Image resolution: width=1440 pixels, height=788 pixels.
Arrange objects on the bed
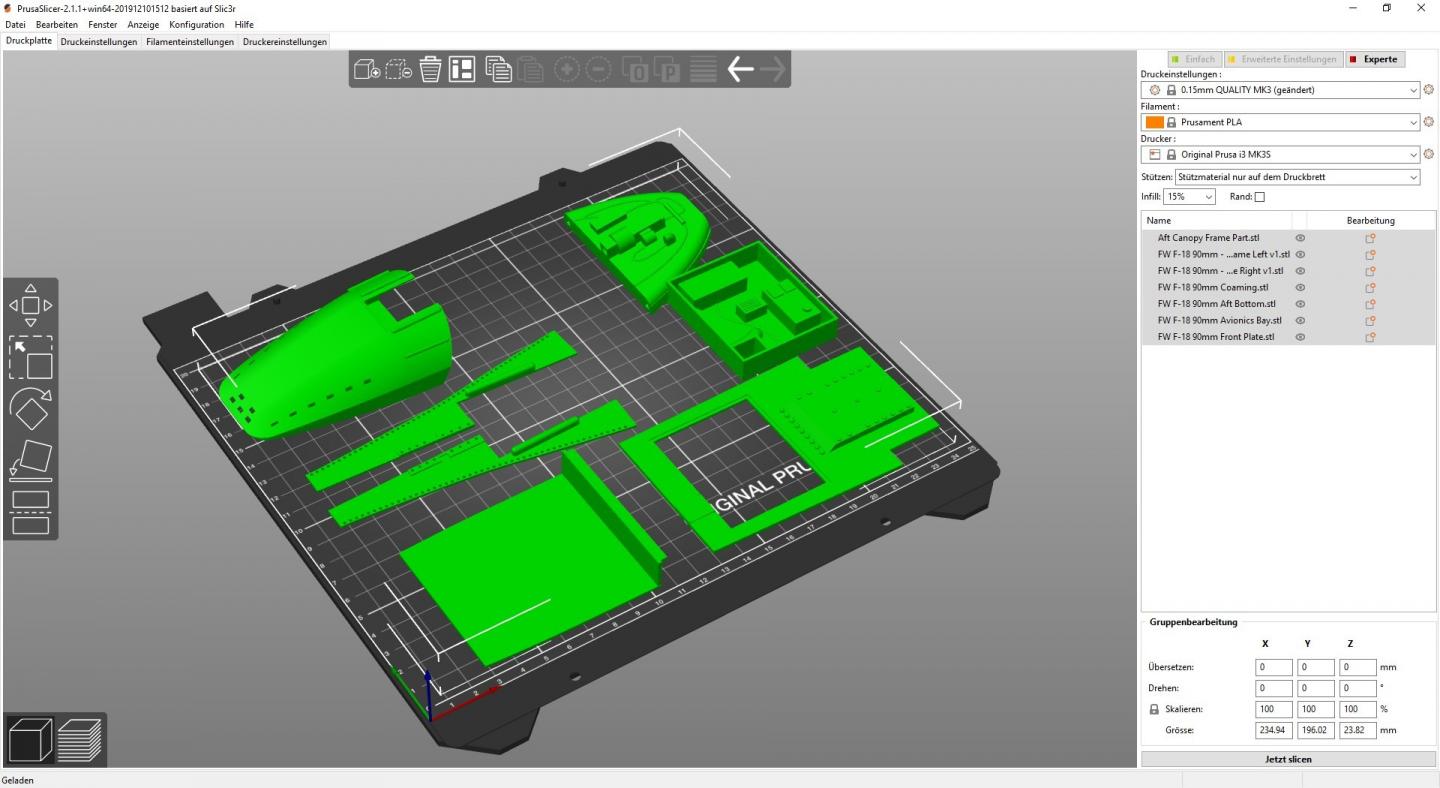coord(462,69)
